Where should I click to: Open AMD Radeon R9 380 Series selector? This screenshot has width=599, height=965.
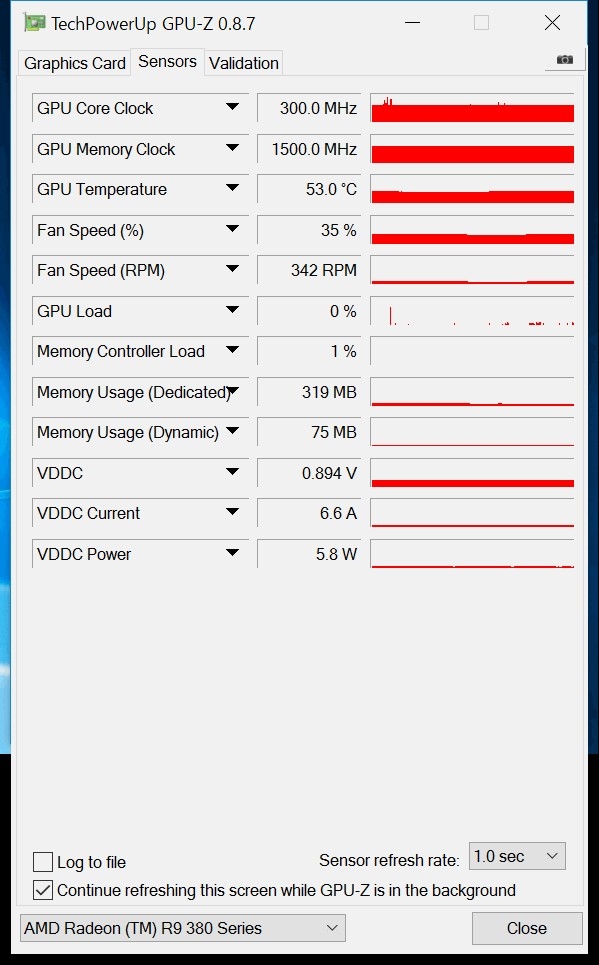pos(183,928)
